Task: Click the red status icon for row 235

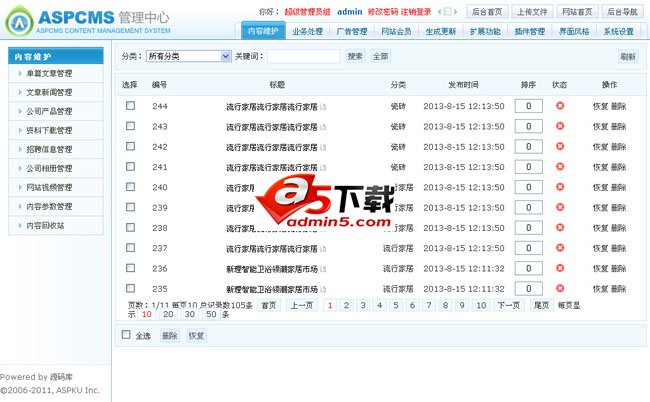Action: coord(560,288)
